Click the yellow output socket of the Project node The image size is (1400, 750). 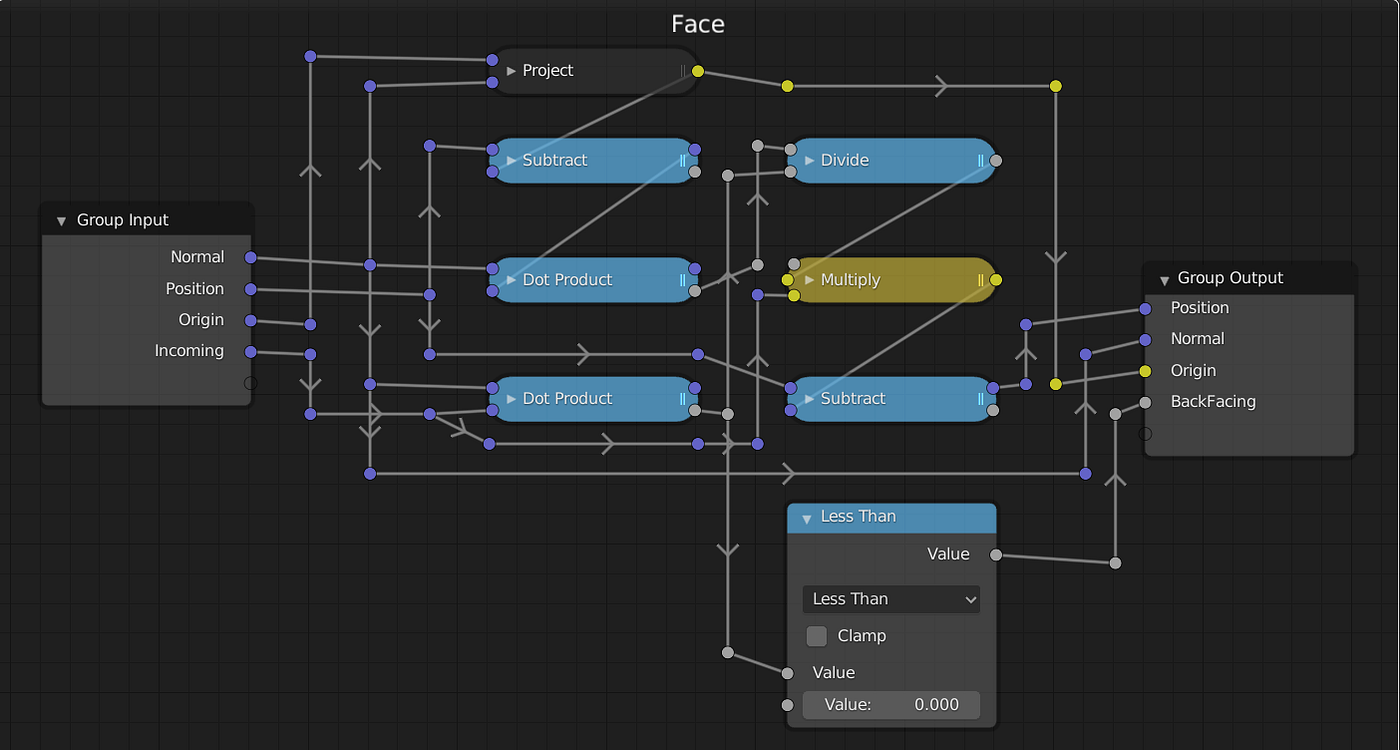697,71
